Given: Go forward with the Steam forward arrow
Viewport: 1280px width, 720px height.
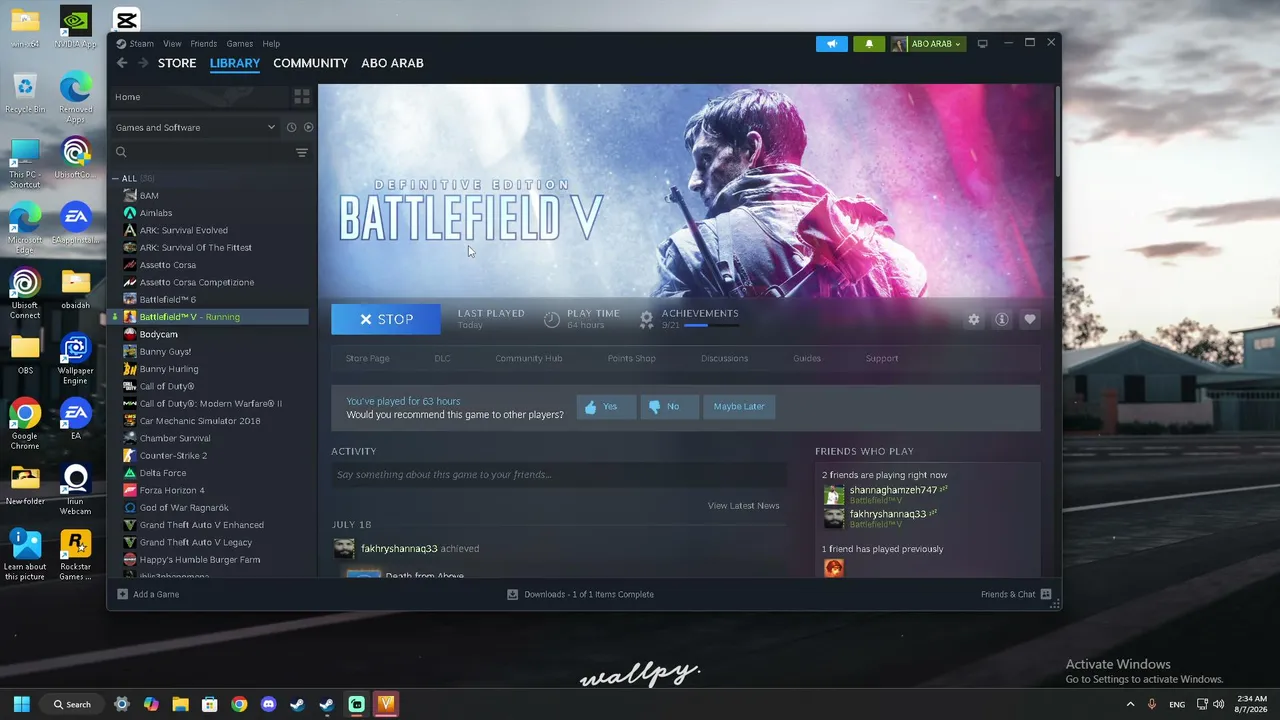Looking at the screenshot, I should [143, 63].
